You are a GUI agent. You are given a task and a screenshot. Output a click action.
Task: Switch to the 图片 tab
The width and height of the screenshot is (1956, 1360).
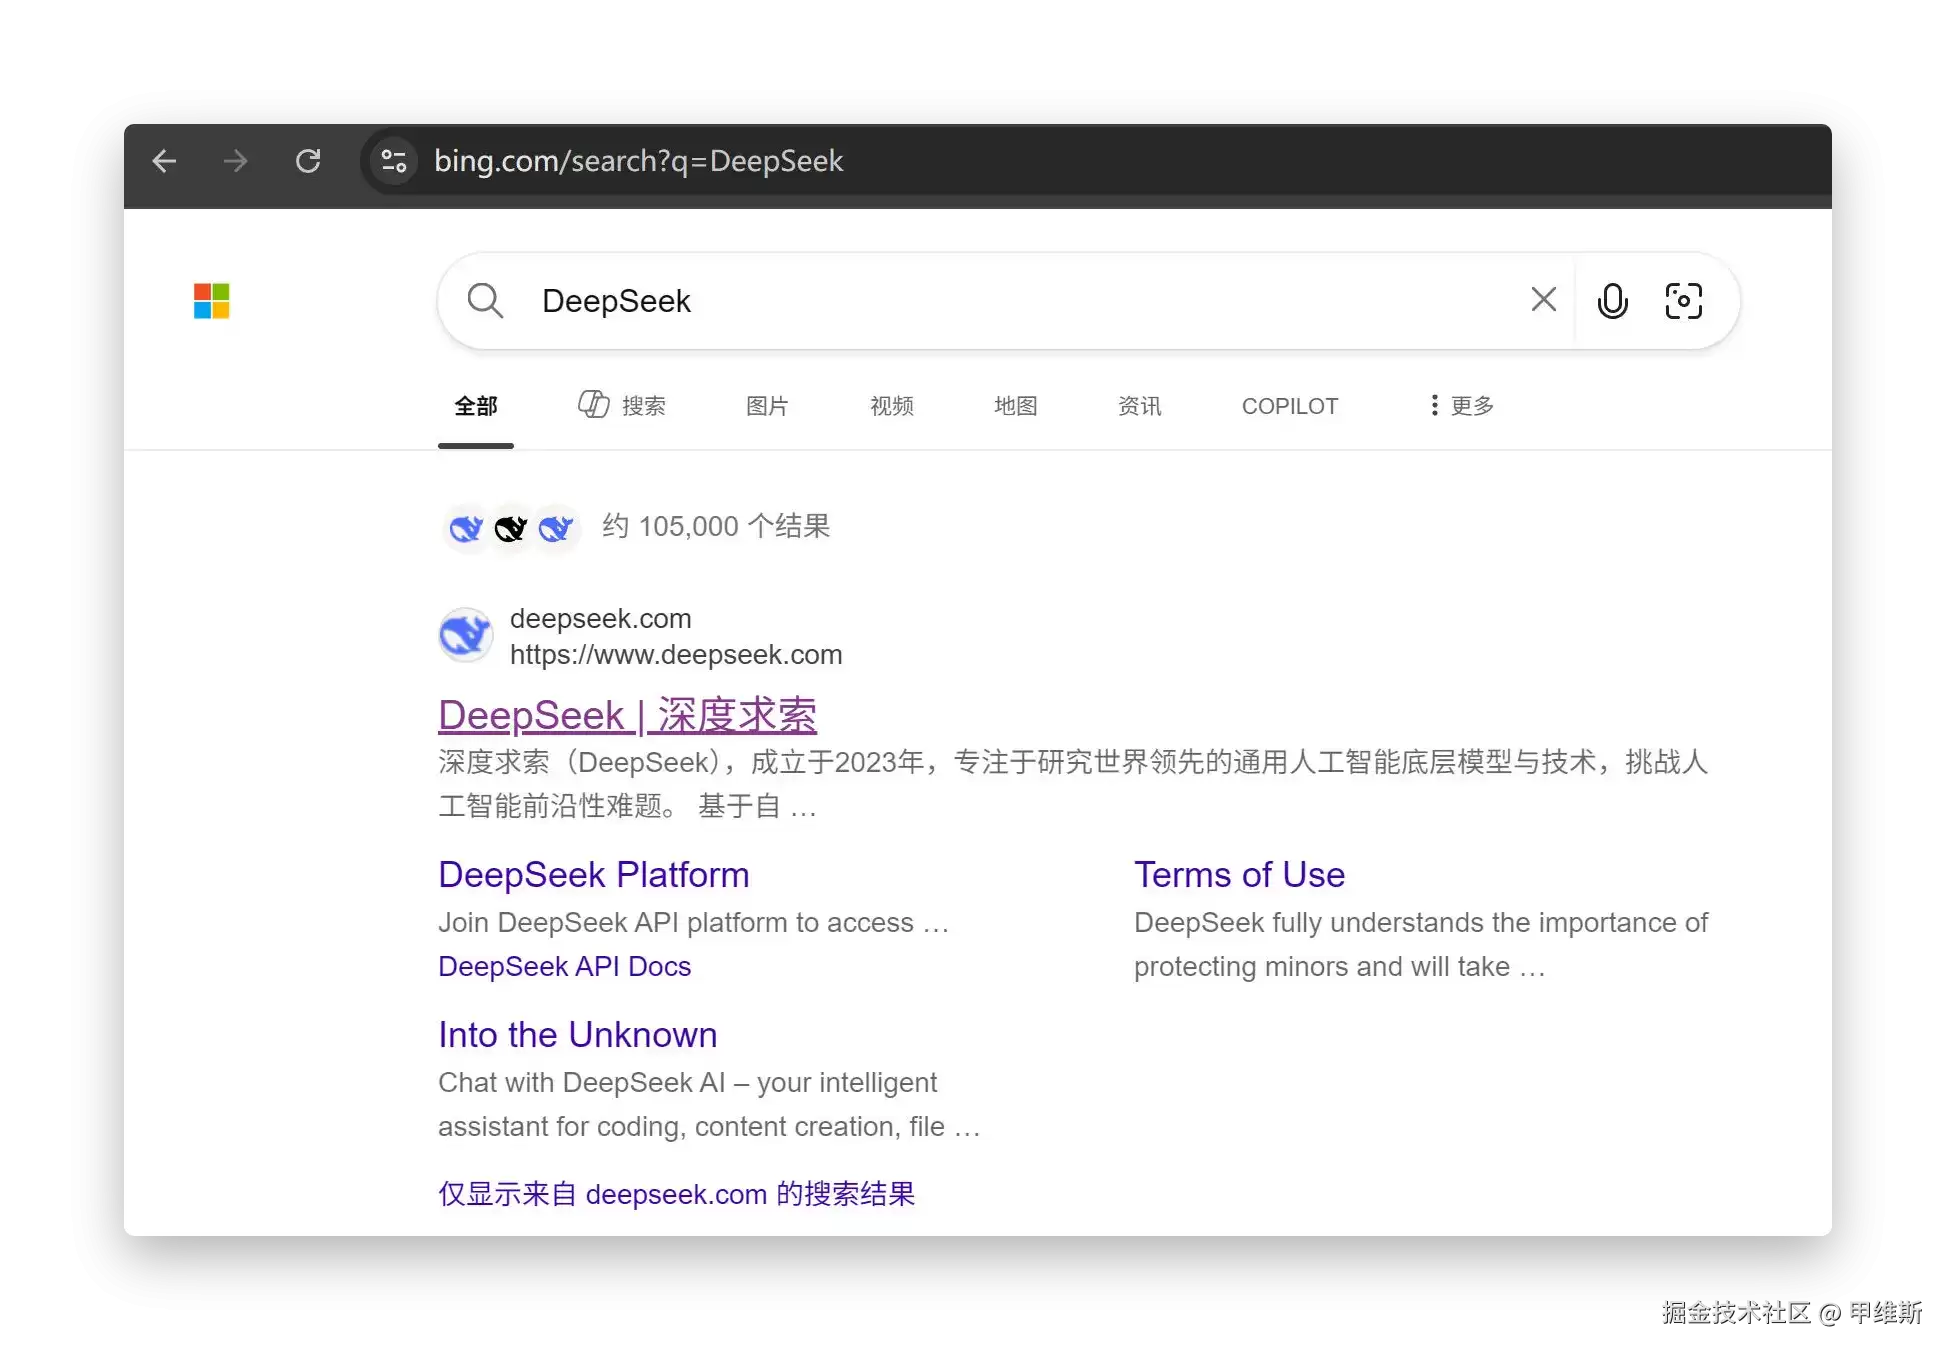point(767,406)
